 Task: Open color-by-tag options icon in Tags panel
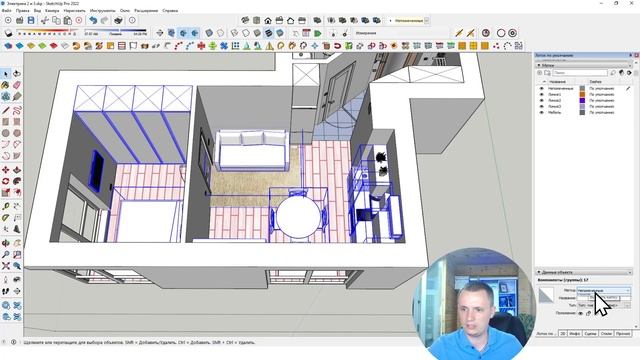(x=621, y=73)
